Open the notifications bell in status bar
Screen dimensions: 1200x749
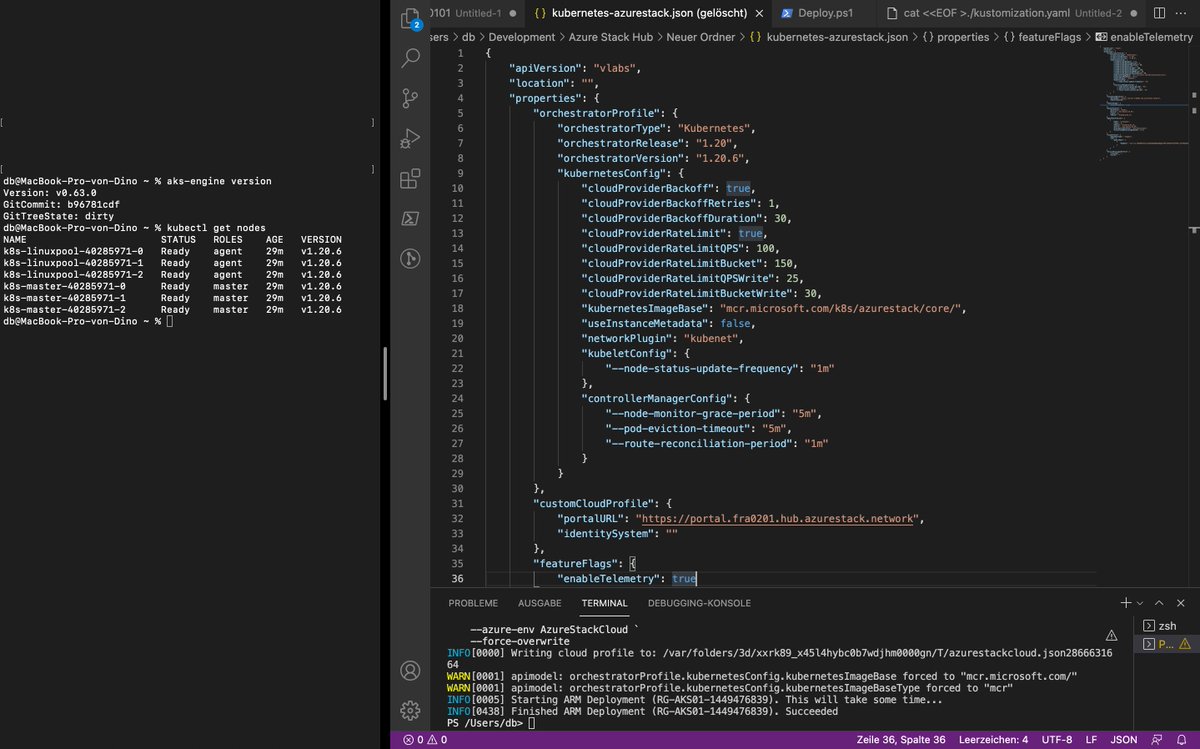tap(1182, 740)
